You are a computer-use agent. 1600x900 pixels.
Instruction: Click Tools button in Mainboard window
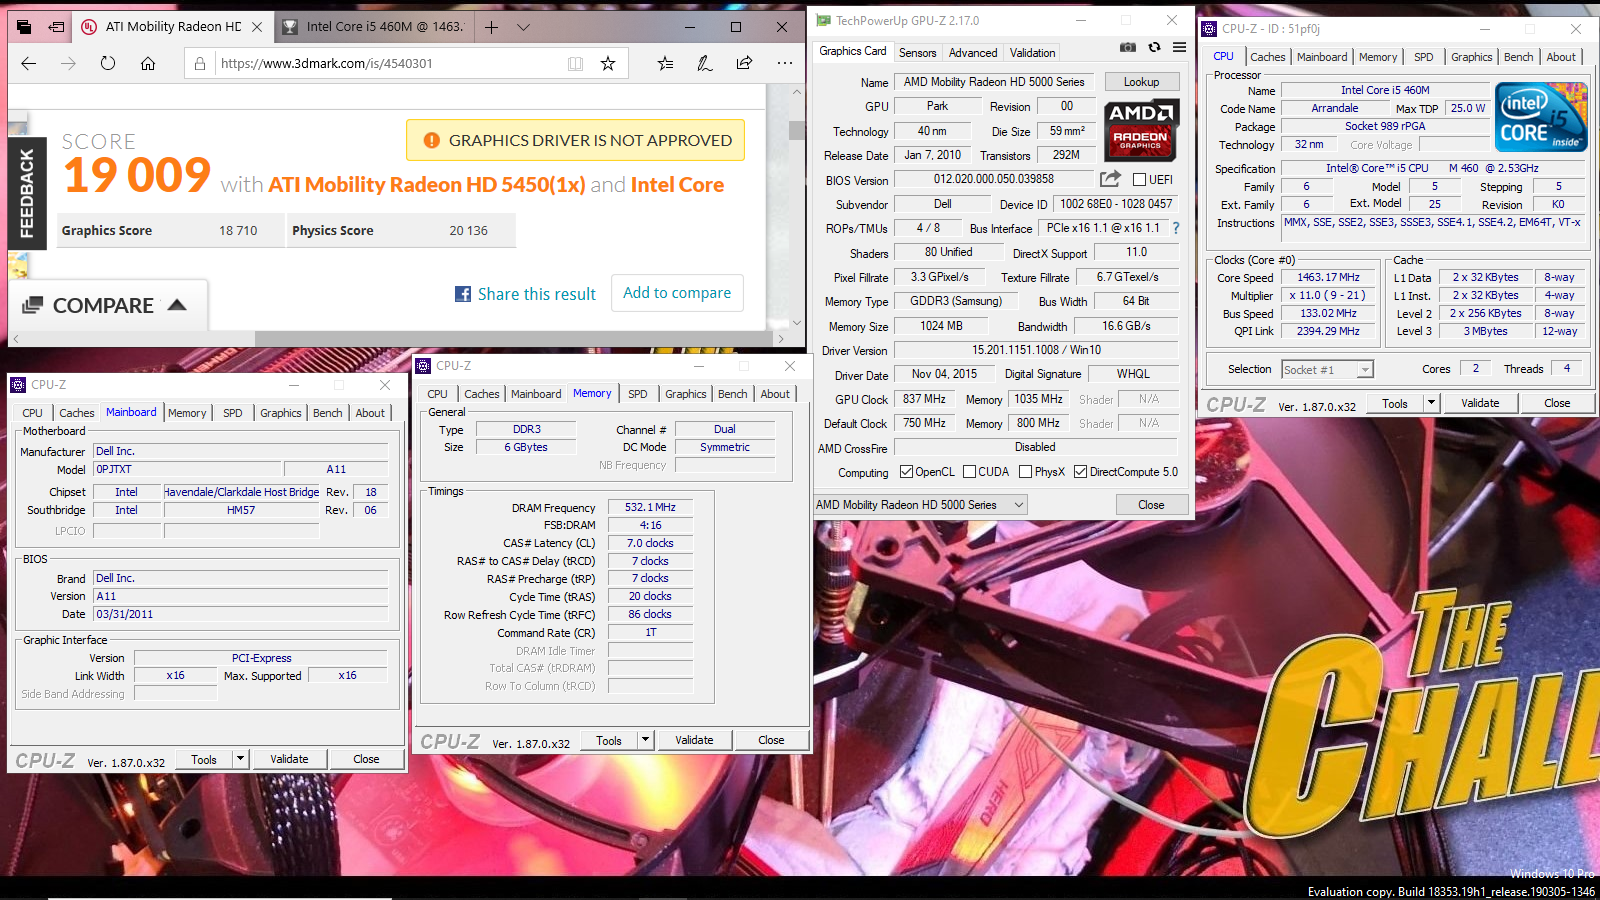(x=204, y=759)
